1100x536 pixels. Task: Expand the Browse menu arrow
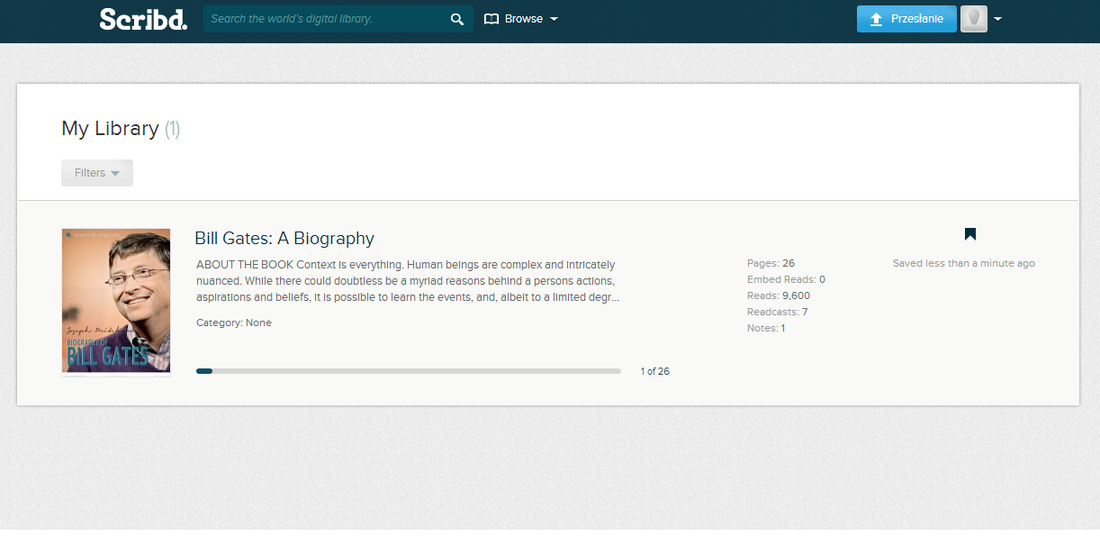pos(554,19)
